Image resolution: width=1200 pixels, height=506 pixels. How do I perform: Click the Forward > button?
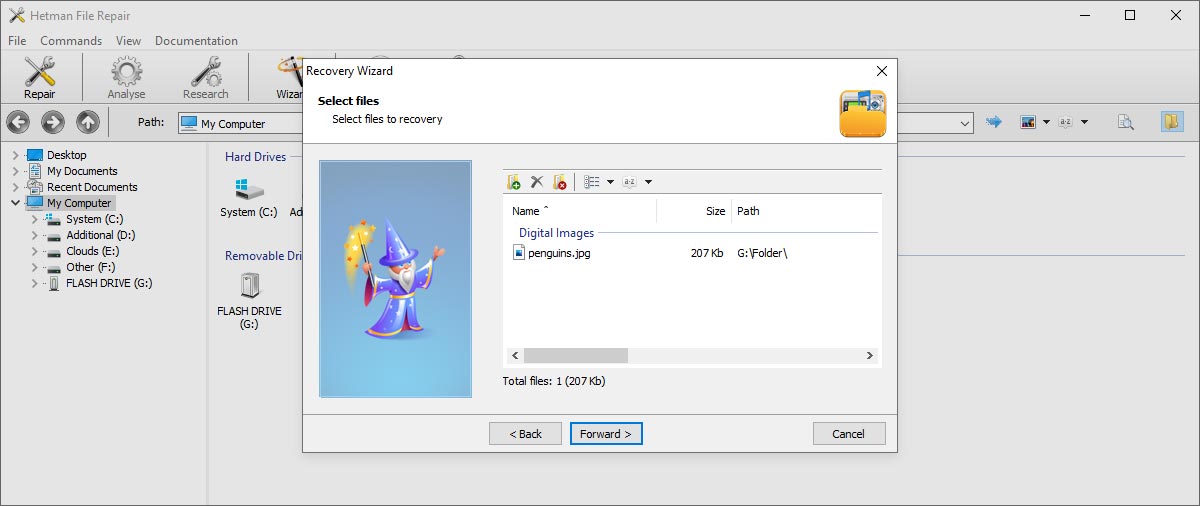tap(606, 434)
